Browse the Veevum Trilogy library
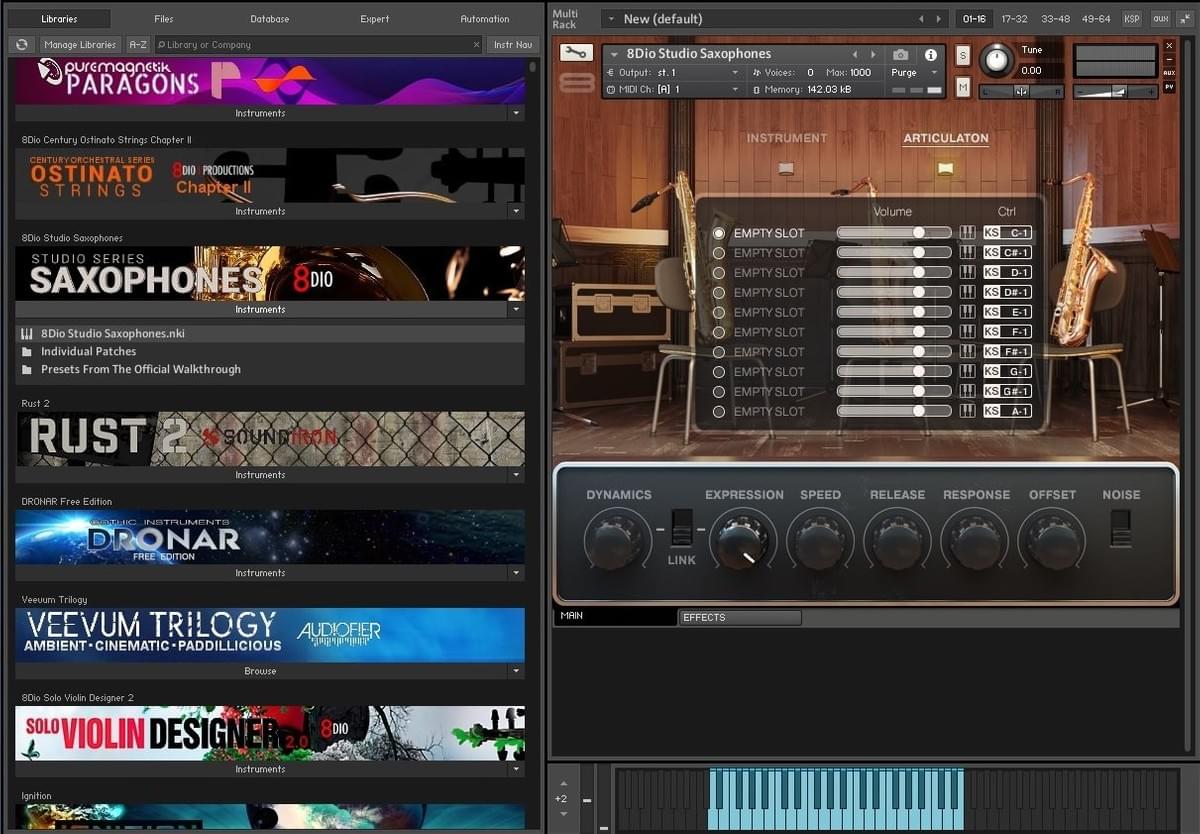This screenshot has width=1200, height=834. (260, 671)
